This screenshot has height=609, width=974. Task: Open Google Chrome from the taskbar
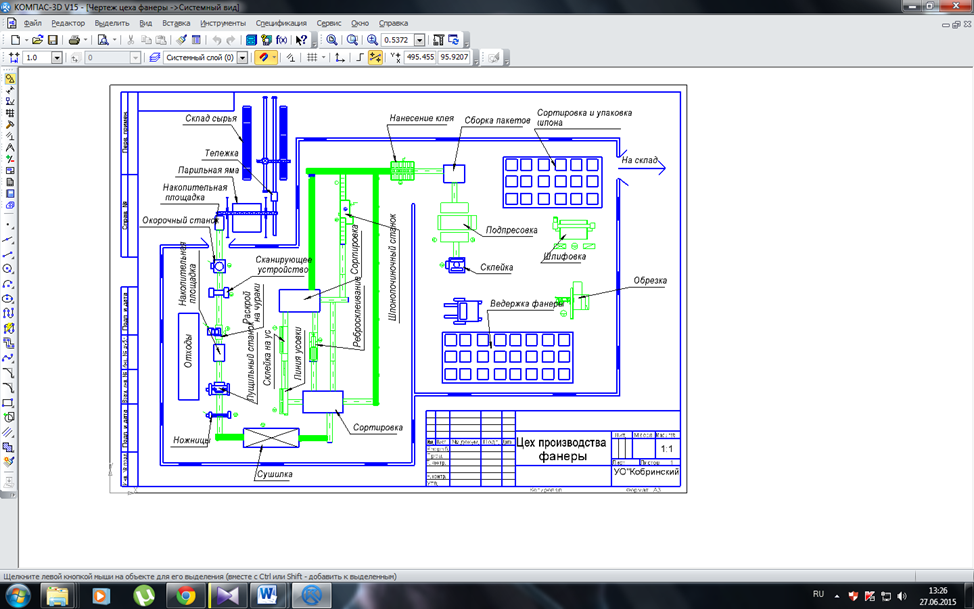(185, 596)
